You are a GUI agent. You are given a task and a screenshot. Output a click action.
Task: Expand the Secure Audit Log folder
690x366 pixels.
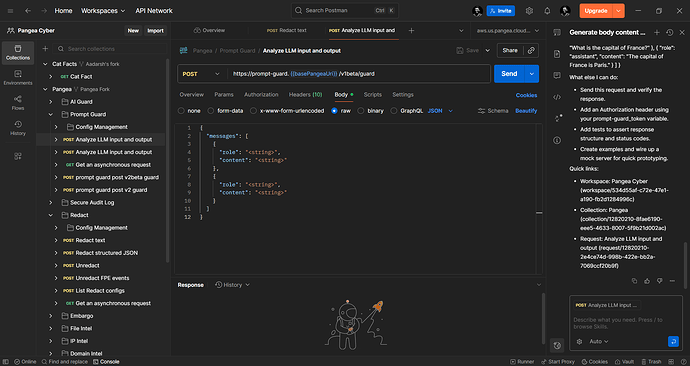point(51,203)
